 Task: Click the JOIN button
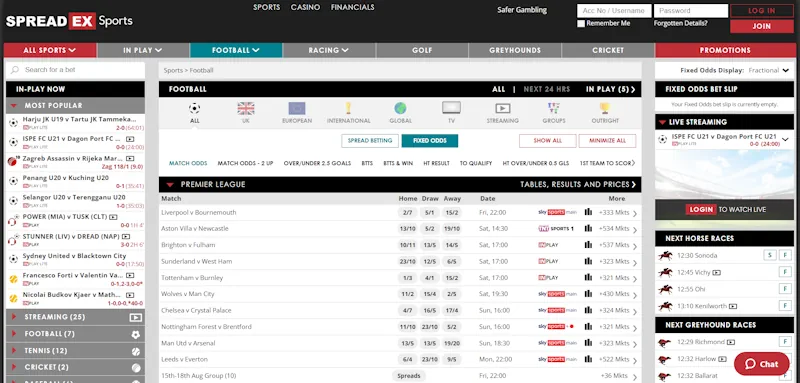click(x=762, y=26)
